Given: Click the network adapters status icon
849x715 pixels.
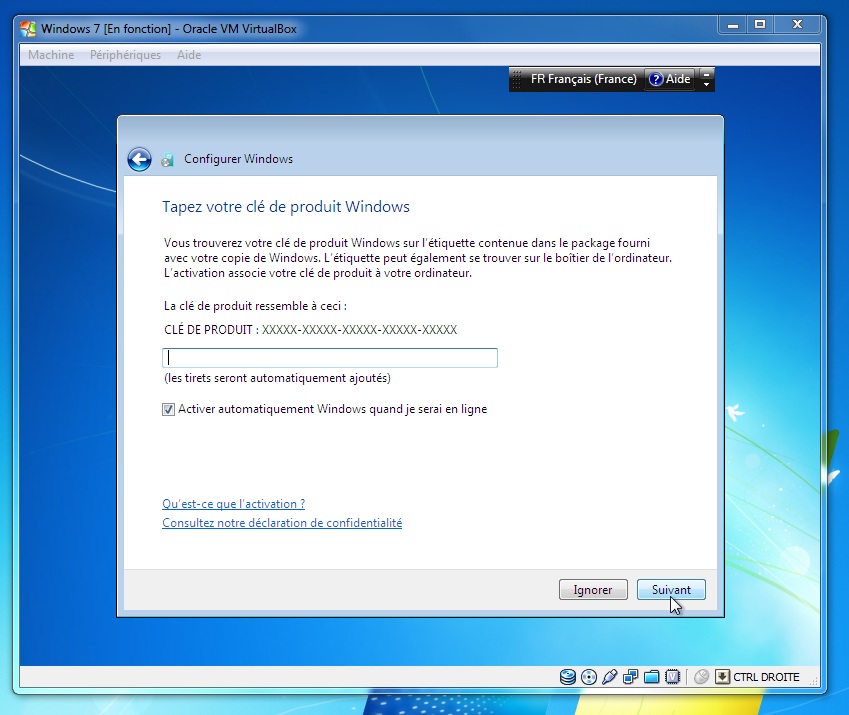Looking at the screenshot, I should coord(631,677).
